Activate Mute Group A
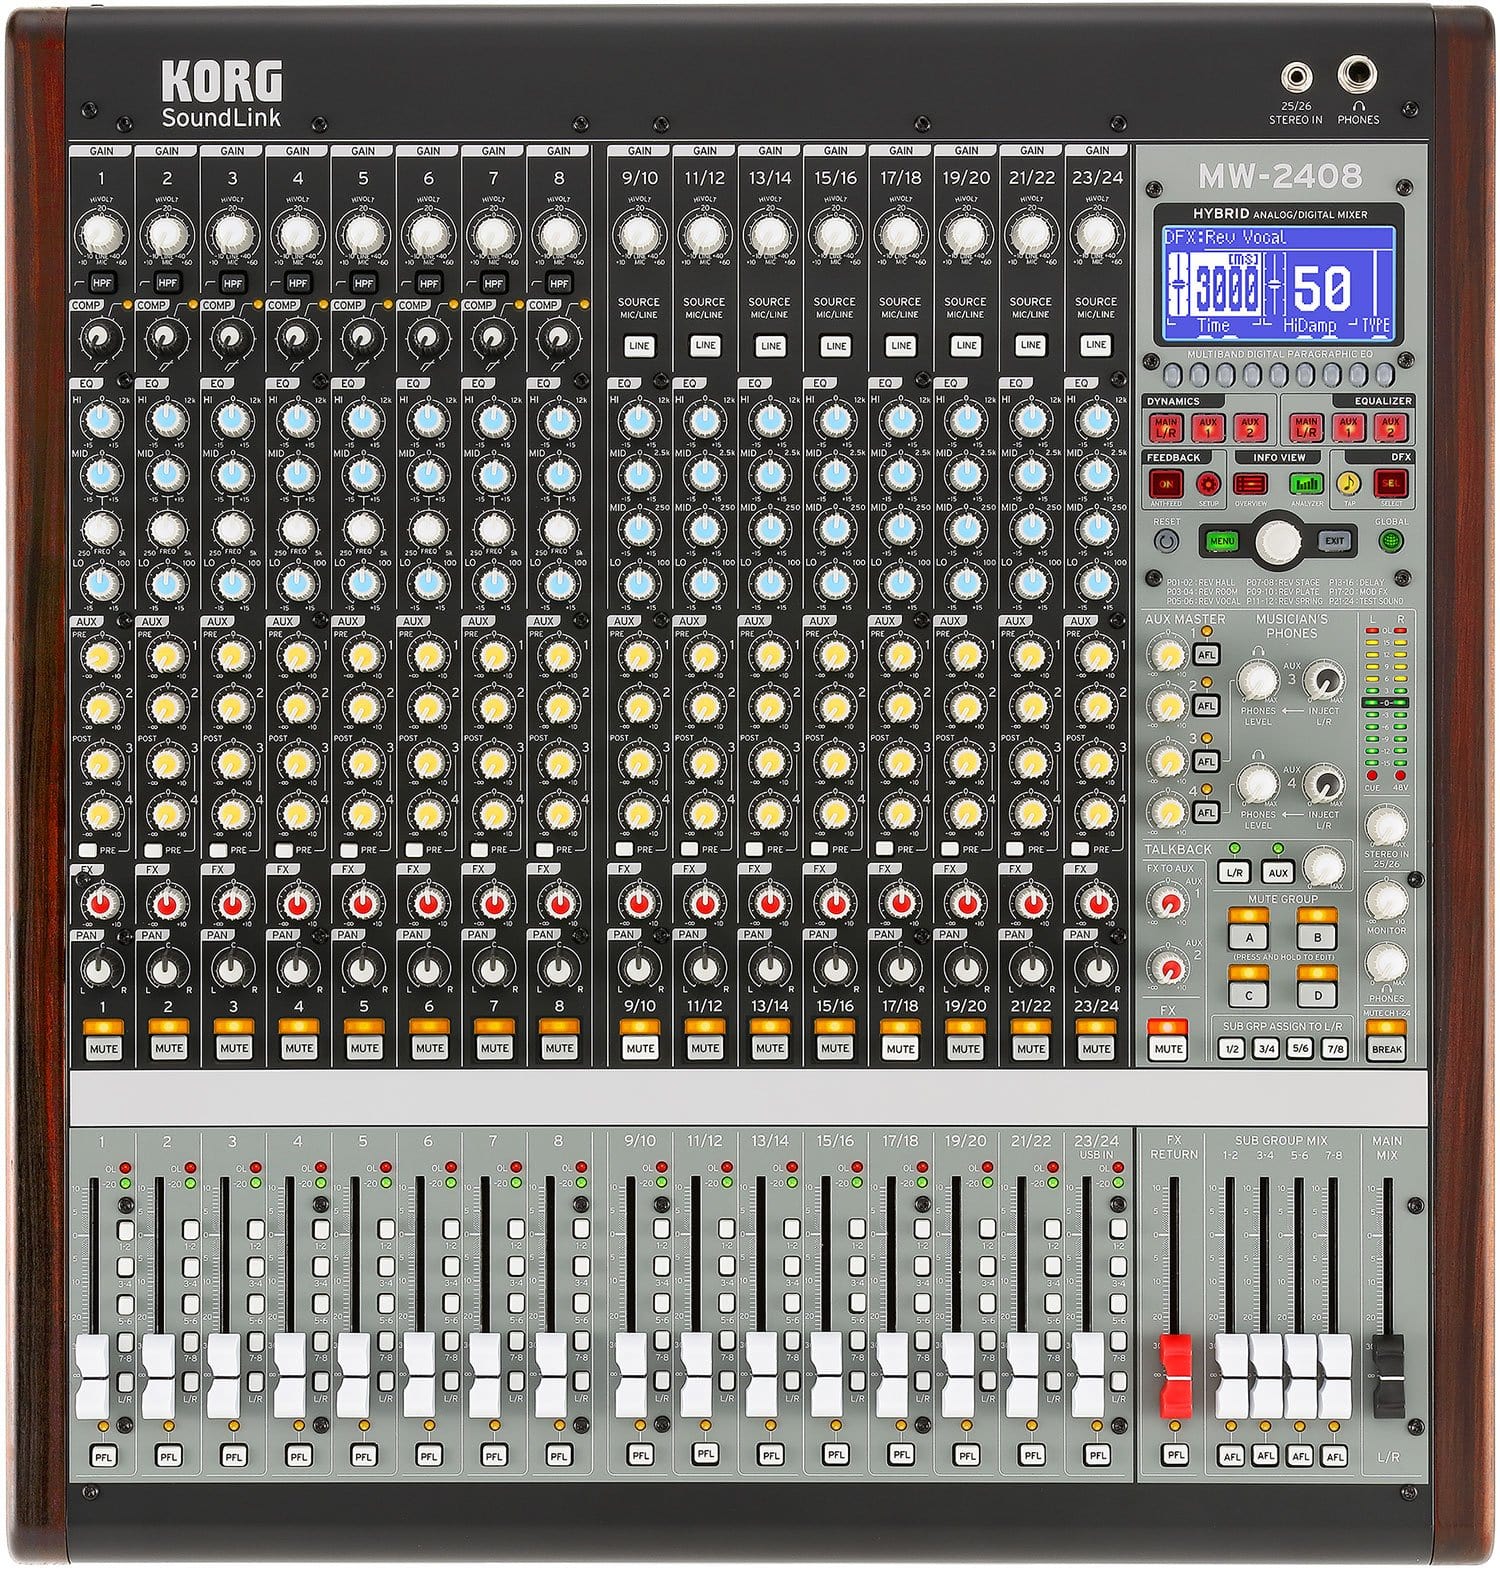1500x1570 pixels. pyautogui.click(x=1249, y=938)
